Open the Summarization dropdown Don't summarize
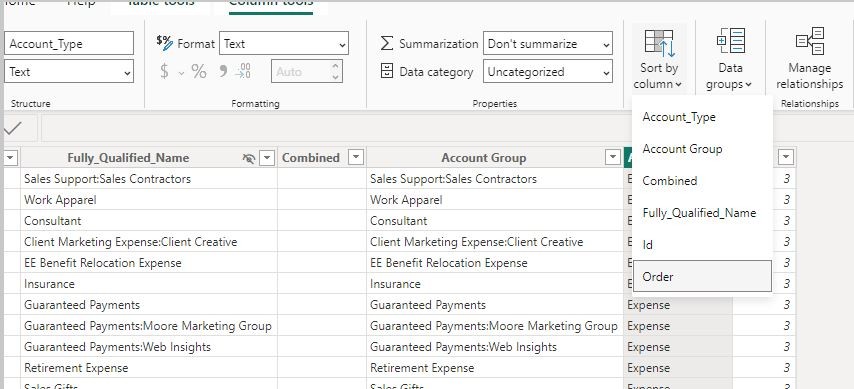854x389 pixels. point(547,44)
